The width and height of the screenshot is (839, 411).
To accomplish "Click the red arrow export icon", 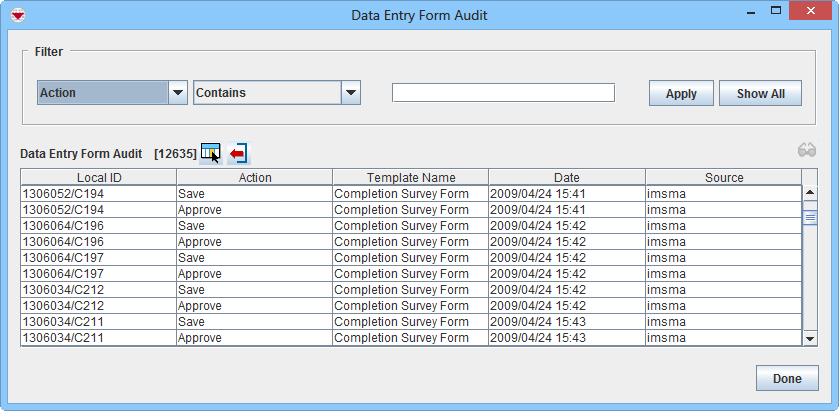I will tap(238, 153).
